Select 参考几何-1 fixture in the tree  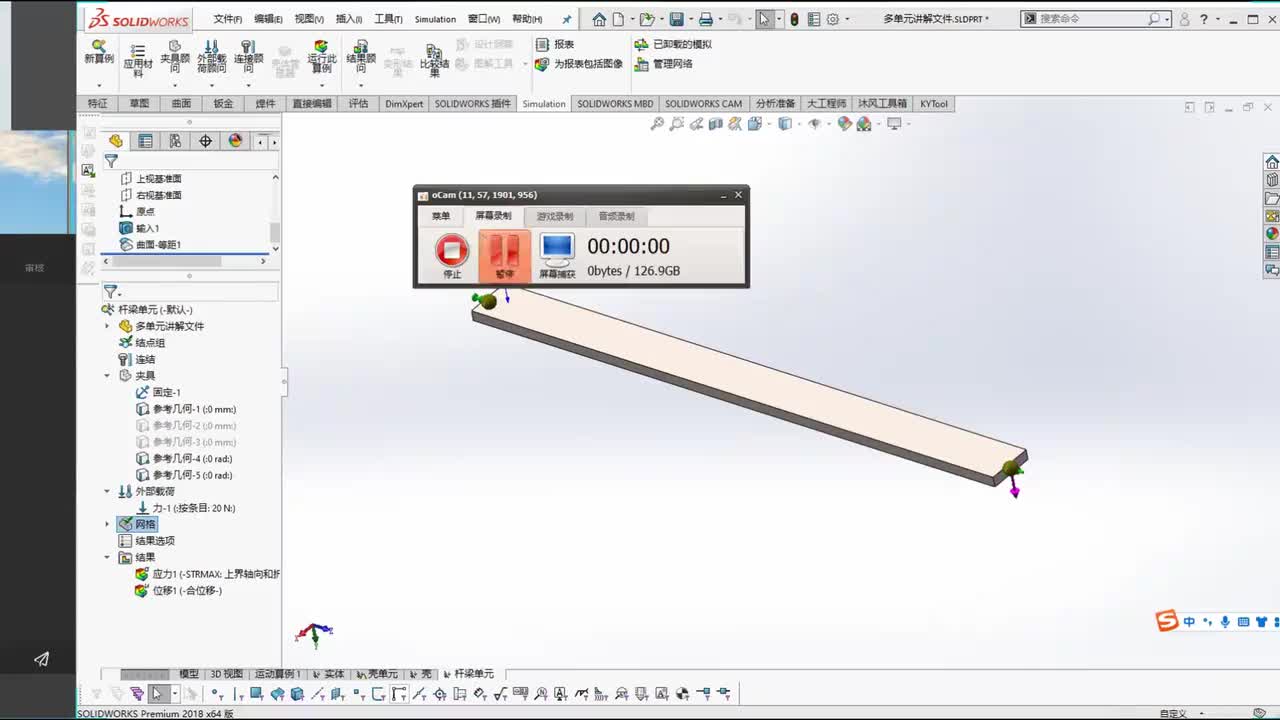186,410
